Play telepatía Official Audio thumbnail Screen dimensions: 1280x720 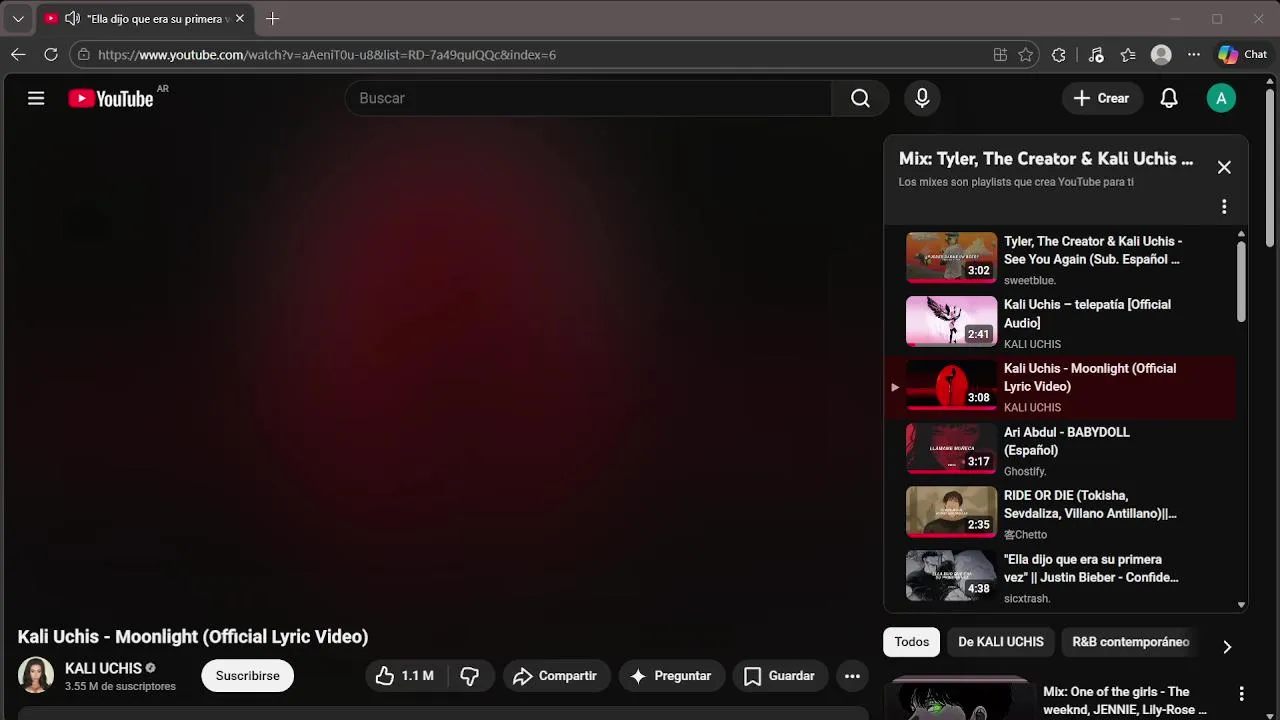951,321
